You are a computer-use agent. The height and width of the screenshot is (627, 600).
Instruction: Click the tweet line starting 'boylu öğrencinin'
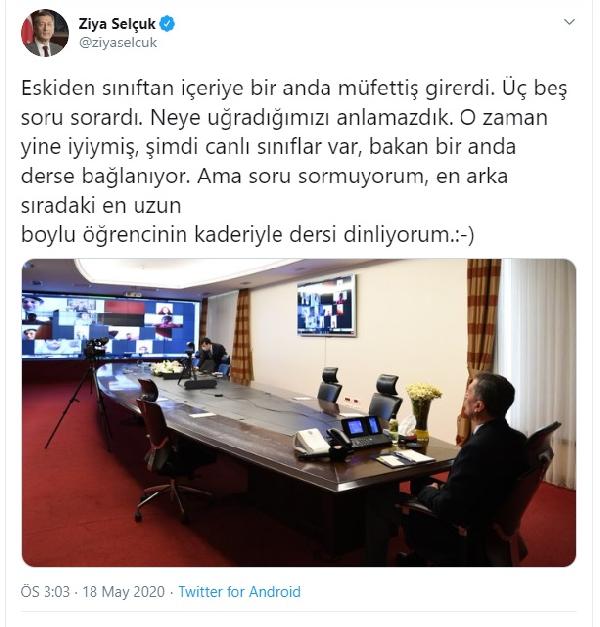248,235
